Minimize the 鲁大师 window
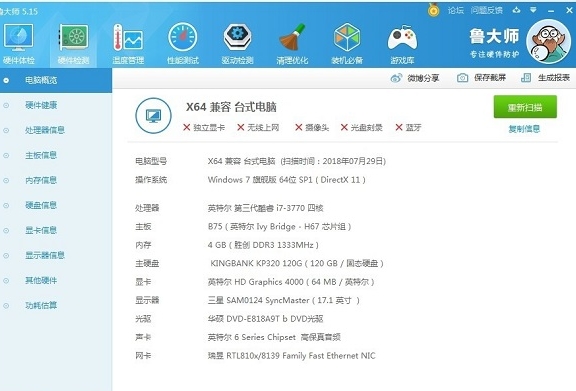Image resolution: width=576 pixels, height=391 pixels. tap(551, 11)
